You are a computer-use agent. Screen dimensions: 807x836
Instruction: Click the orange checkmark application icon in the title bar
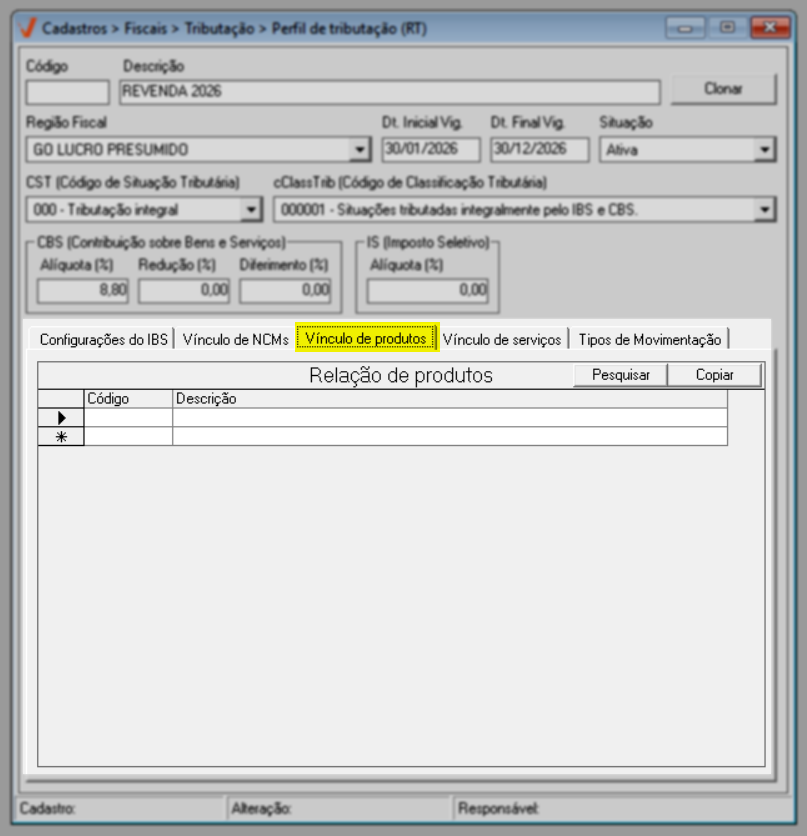27,28
